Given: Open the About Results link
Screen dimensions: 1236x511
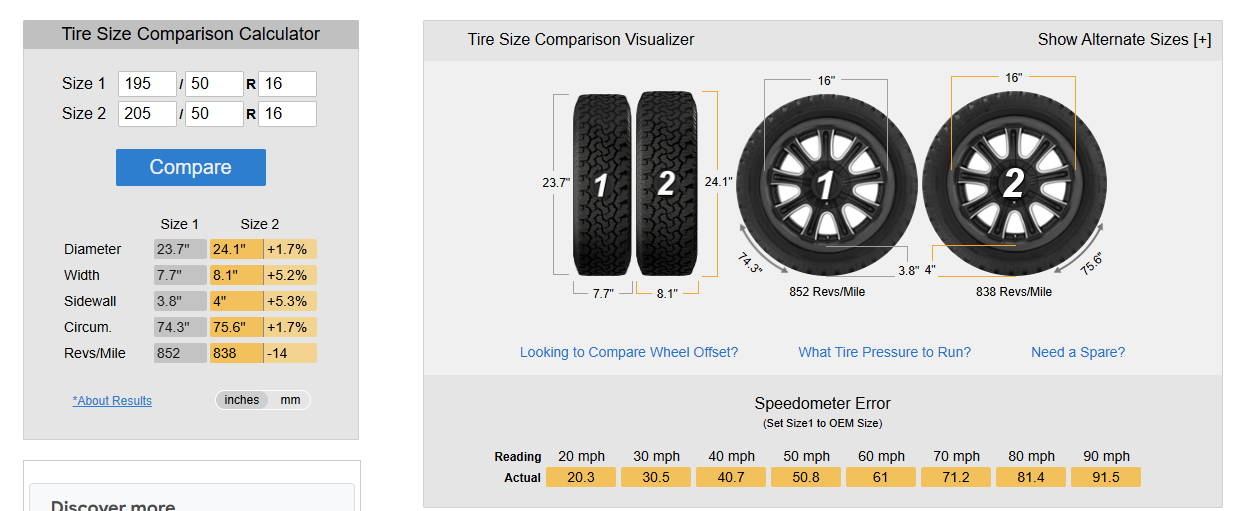Looking at the screenshot, I should pos(112,401).
